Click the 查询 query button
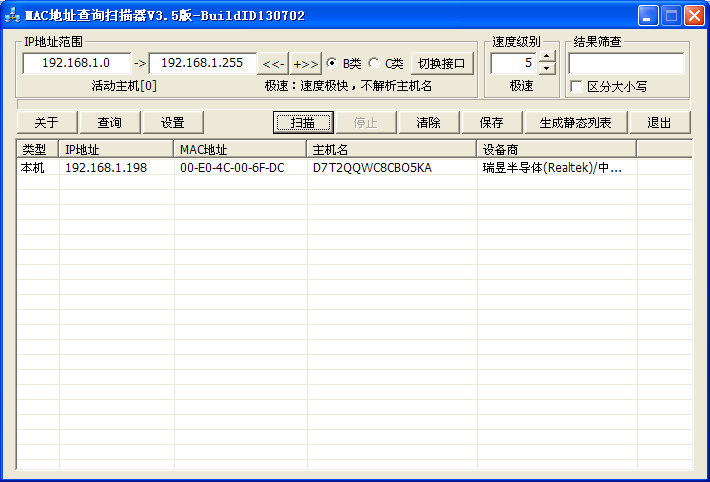 tap(109, 123)
